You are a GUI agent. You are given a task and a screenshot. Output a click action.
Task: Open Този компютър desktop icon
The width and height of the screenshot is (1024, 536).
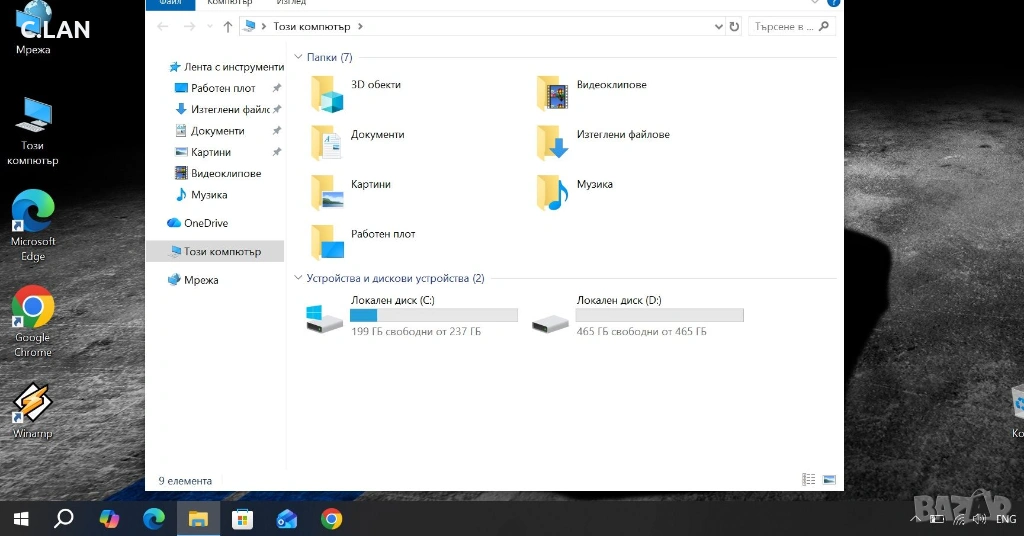(x=33, y=131)
